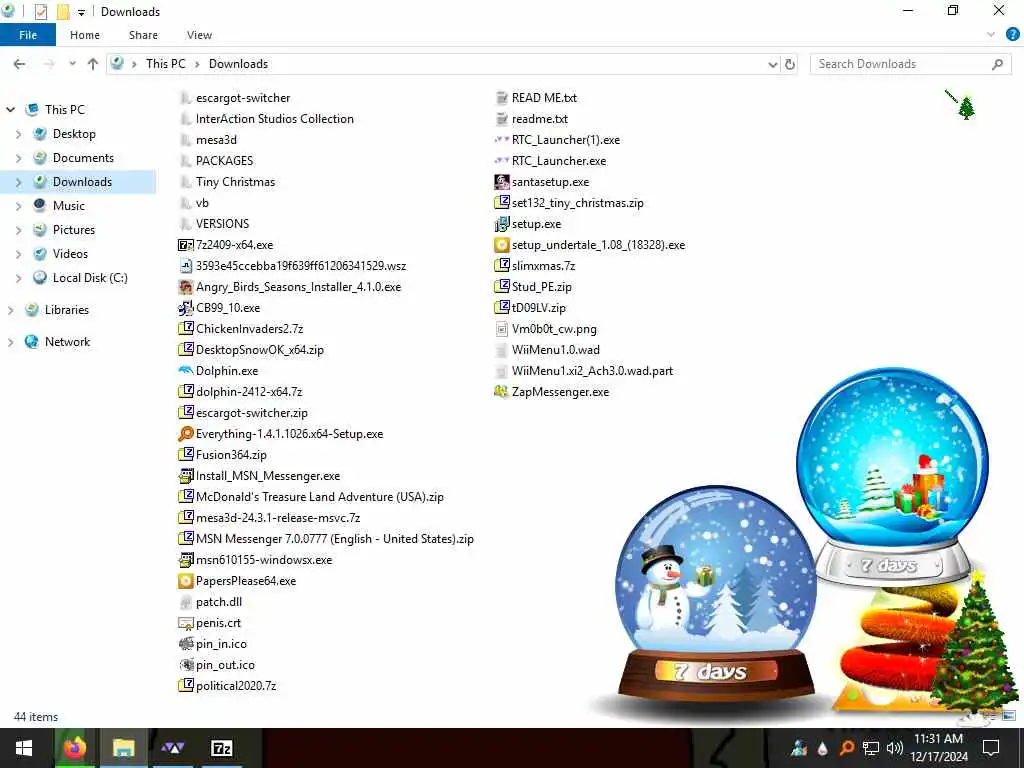Expand the Libraries tree node
Viewport: 1024px width, 768px height.
[x=10, y=310]
